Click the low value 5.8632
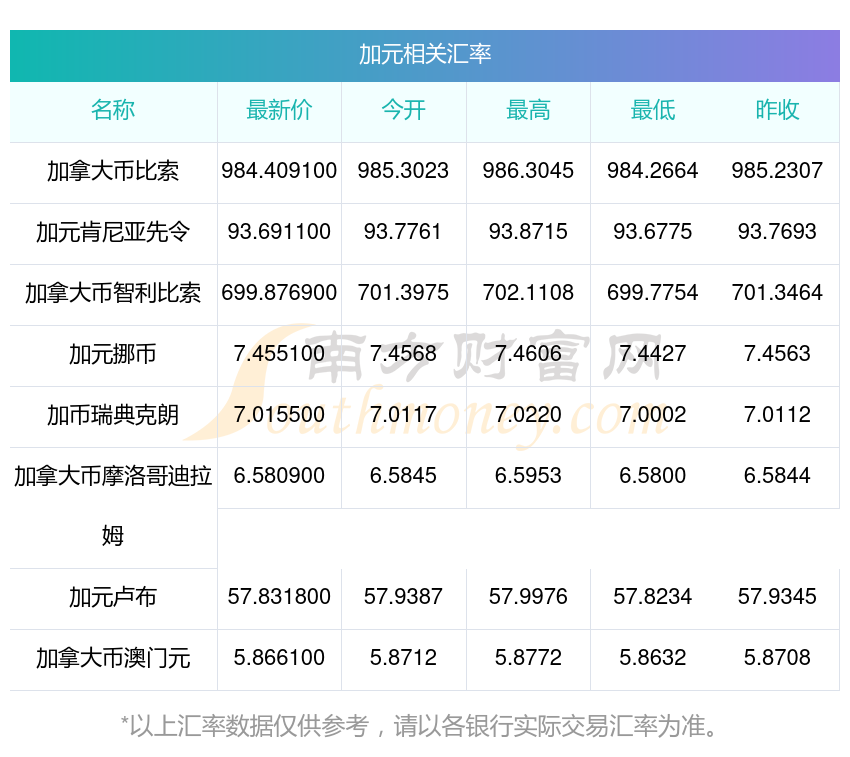 coord(653,658)
